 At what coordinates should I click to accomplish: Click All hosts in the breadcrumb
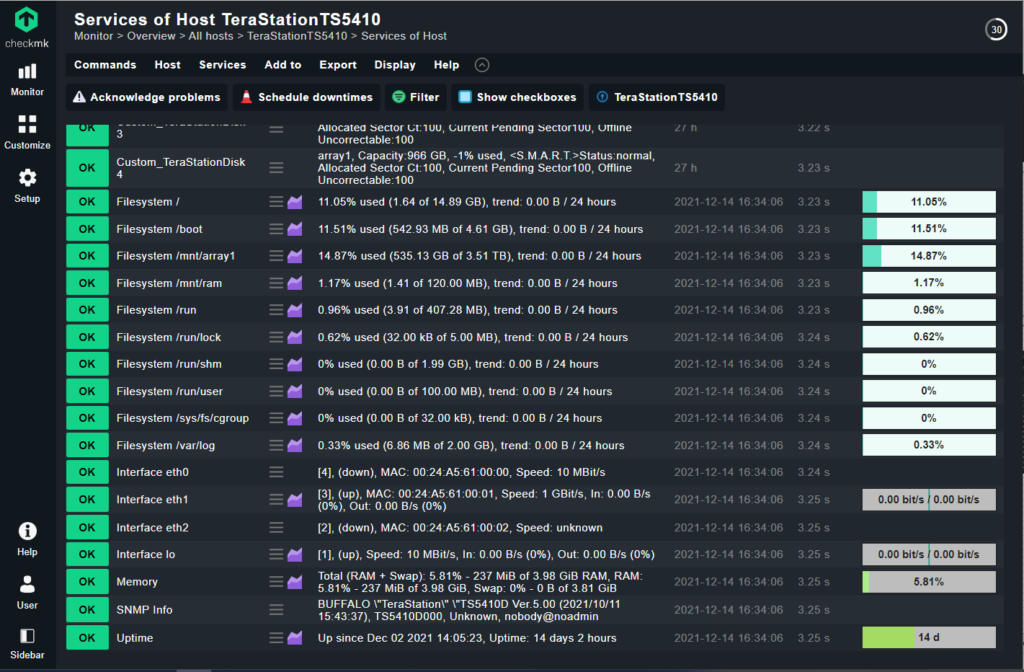(x=210, y=37)
